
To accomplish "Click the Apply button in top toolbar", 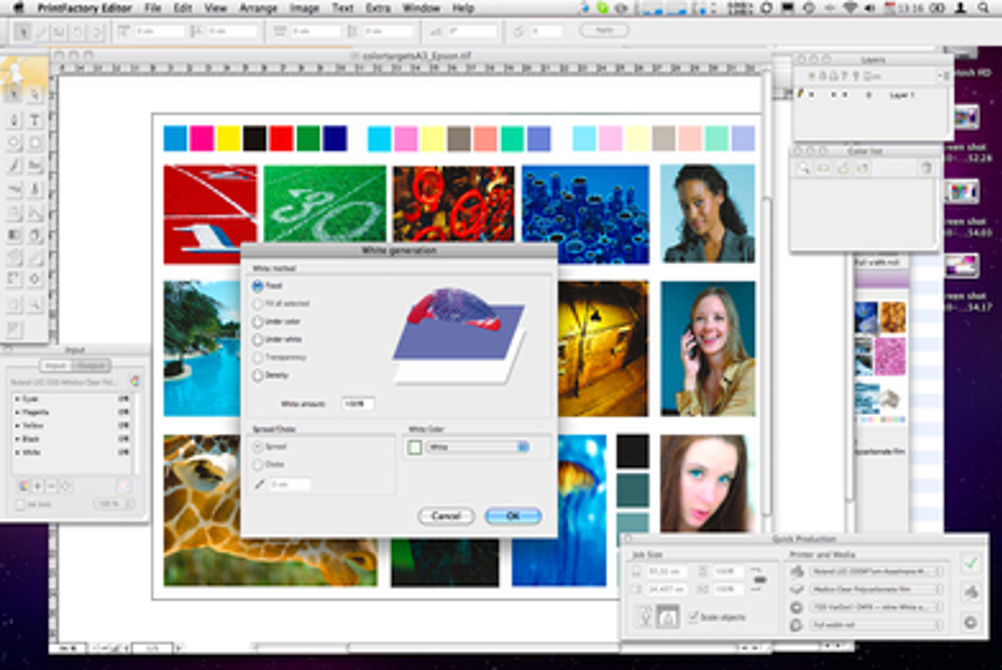I will point(604,30).
